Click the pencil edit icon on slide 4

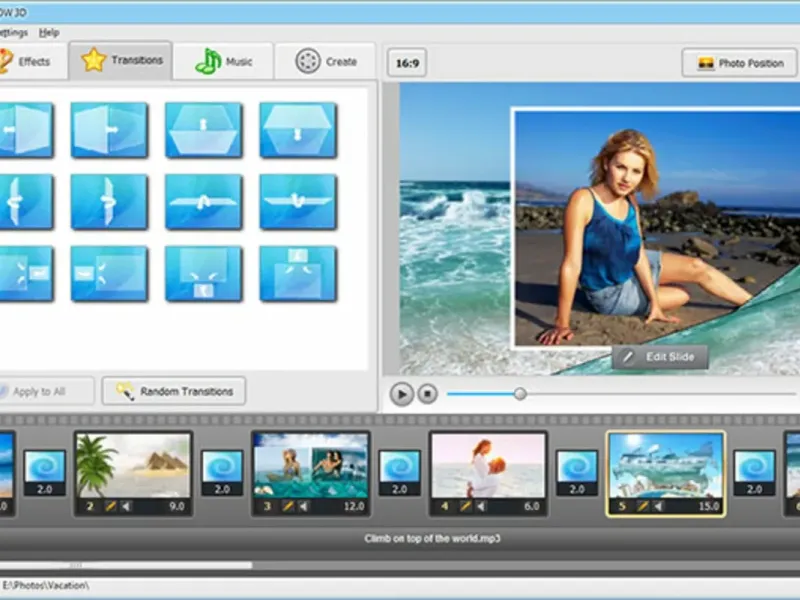coord(465,506)
